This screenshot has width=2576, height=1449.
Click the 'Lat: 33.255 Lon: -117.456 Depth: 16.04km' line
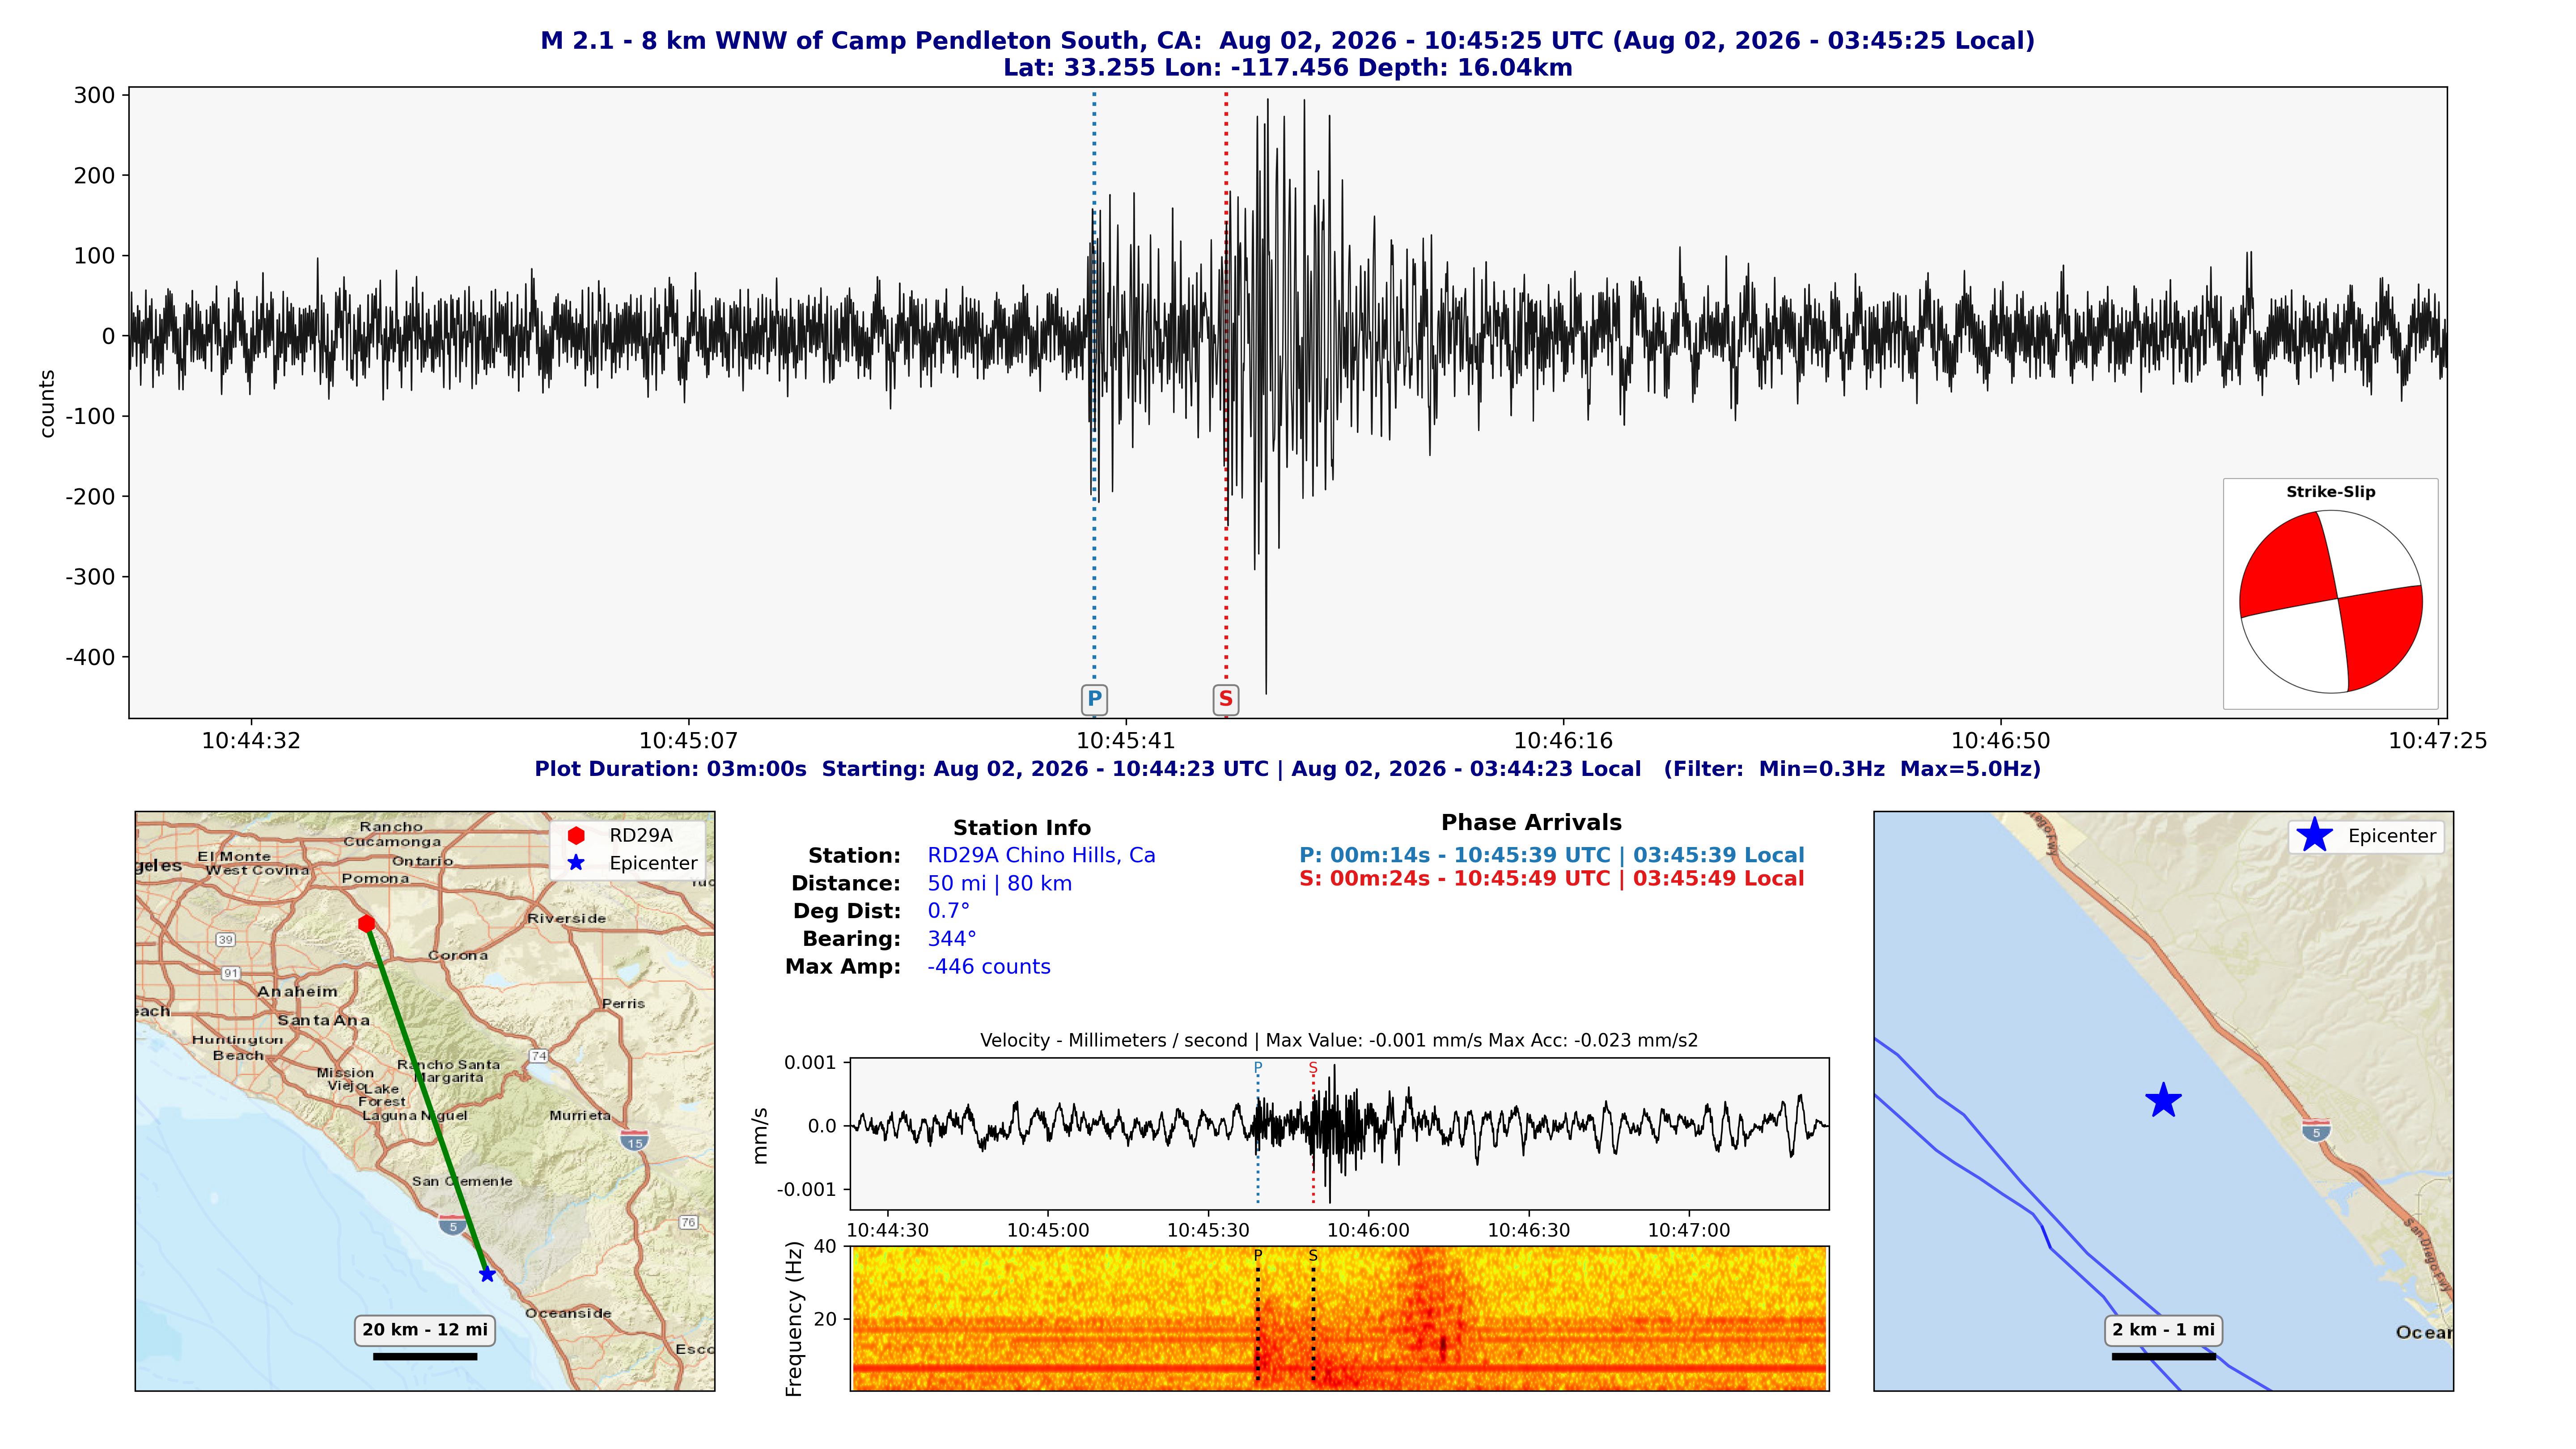click(x=1288, y=68)
